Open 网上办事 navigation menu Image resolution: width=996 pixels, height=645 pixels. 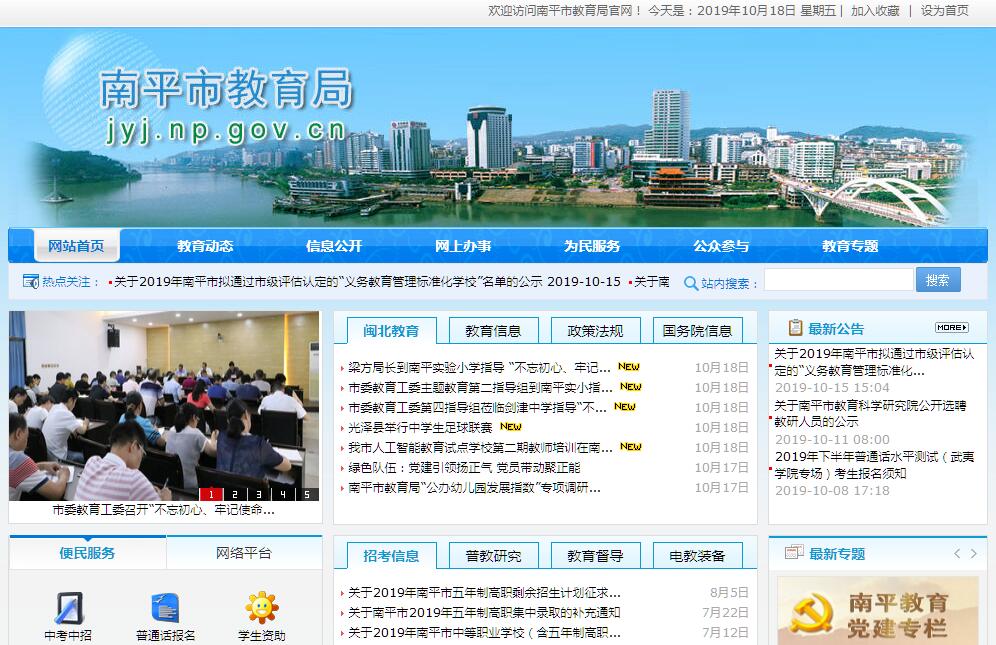(463, 246)
